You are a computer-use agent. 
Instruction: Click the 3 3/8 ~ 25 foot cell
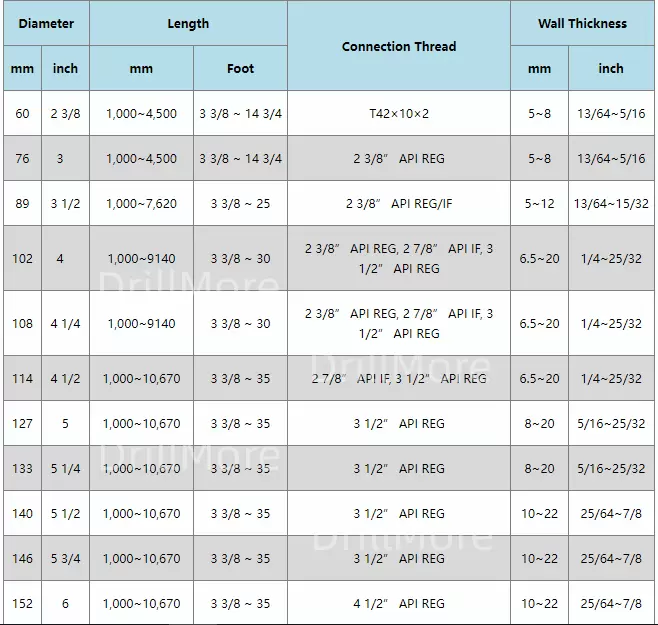click(240, 204)
